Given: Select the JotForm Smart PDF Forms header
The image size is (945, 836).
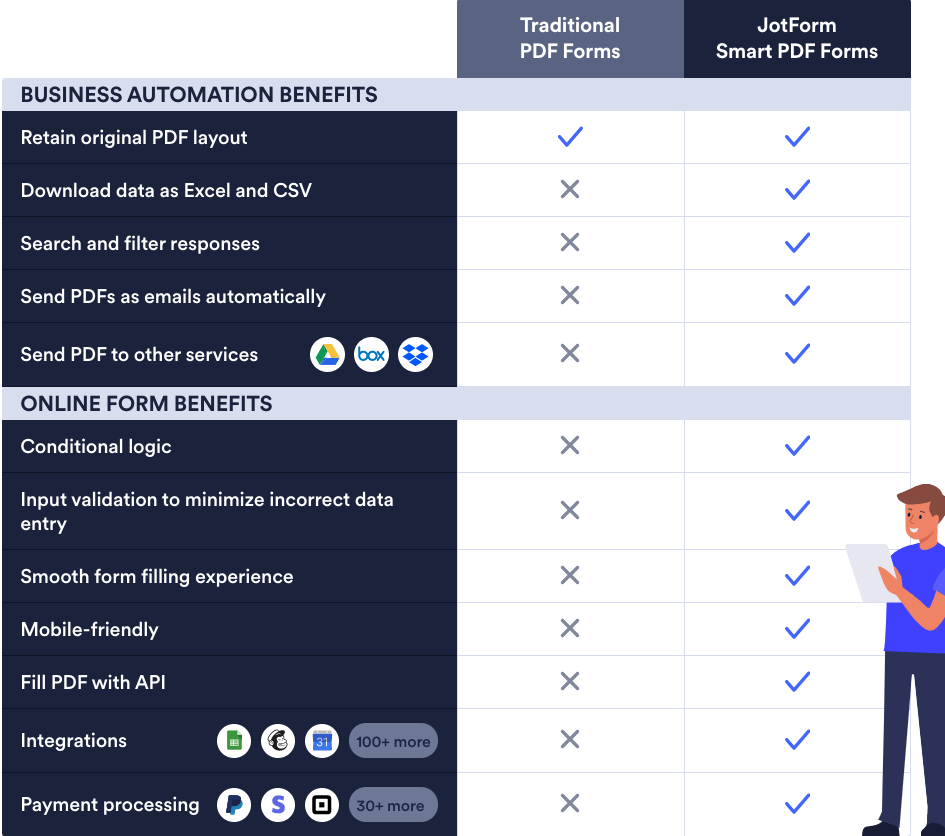Looking at the screenshot, I should coord(797,39).
